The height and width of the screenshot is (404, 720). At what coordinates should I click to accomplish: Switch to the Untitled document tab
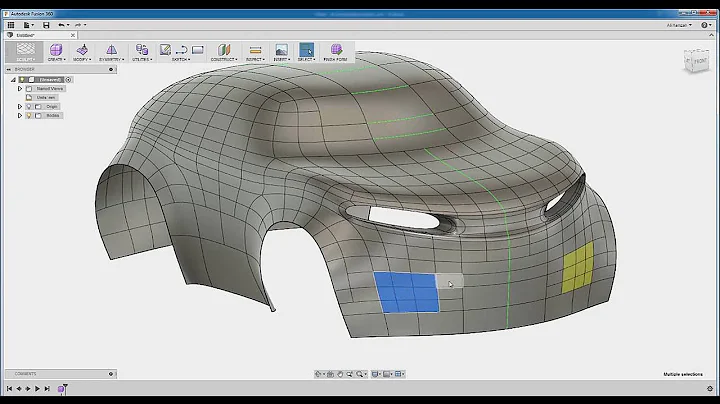tap(40, 35)
